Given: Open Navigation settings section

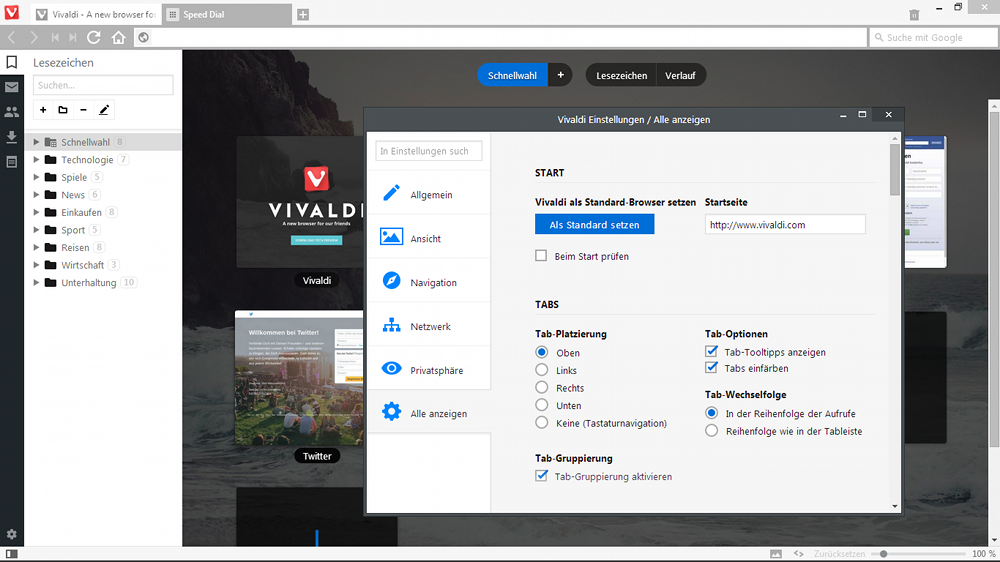Looking at the screenshot, I should click(429, 282).
